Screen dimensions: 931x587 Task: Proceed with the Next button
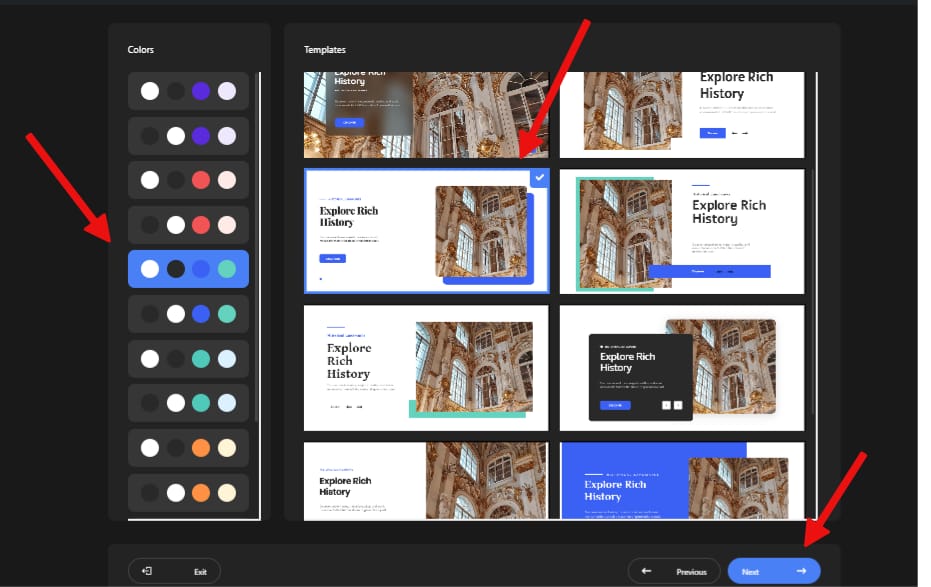point(774,571)
